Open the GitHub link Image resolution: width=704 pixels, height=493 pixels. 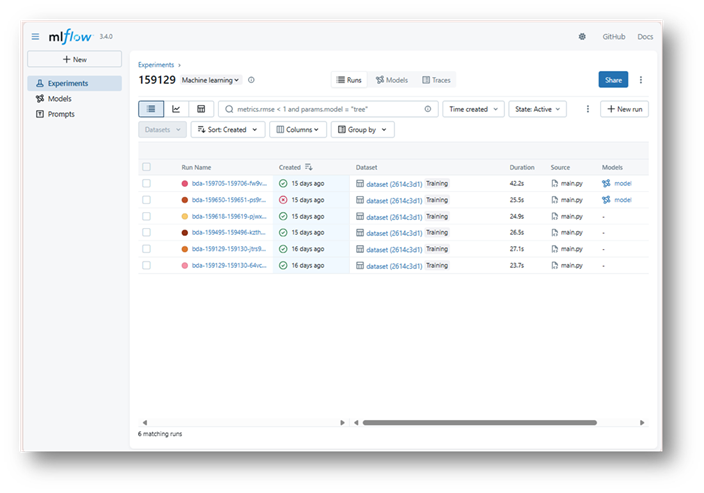(614, 36)
